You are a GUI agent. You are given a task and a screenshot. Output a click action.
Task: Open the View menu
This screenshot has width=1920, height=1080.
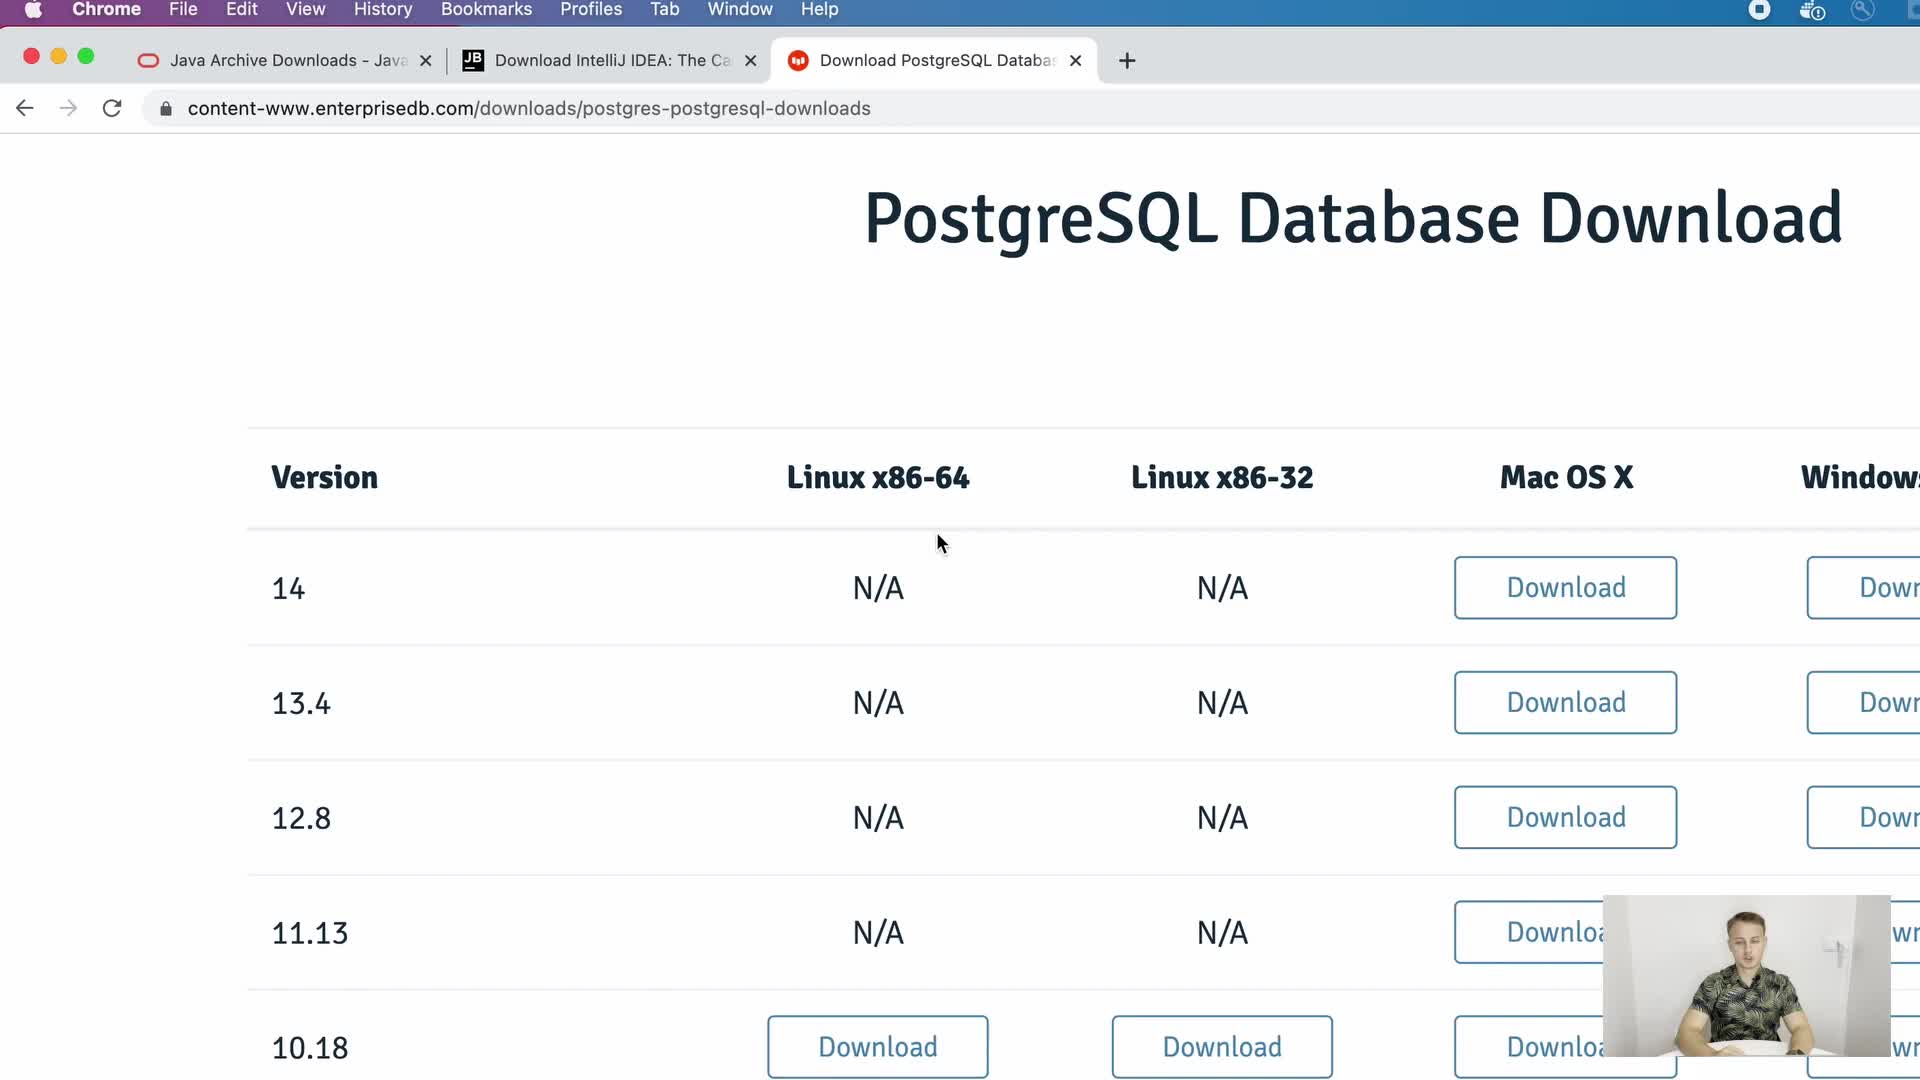[x=305, y=10]
